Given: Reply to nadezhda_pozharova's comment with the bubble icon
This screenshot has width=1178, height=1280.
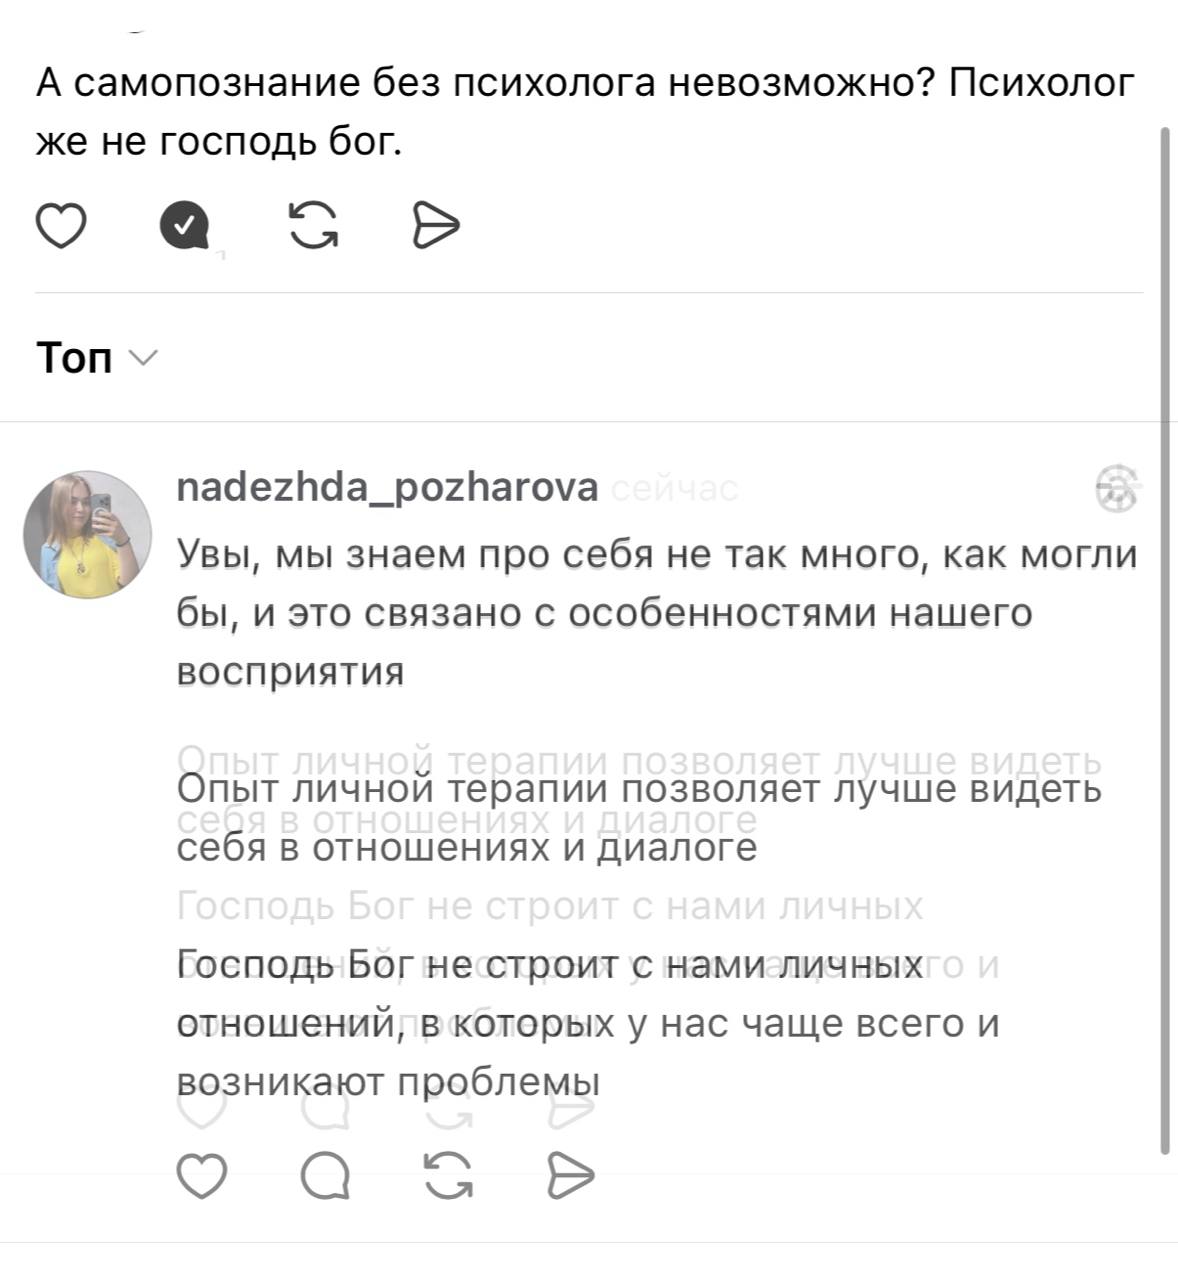Looking at the screenshot, I should 326,1176.
